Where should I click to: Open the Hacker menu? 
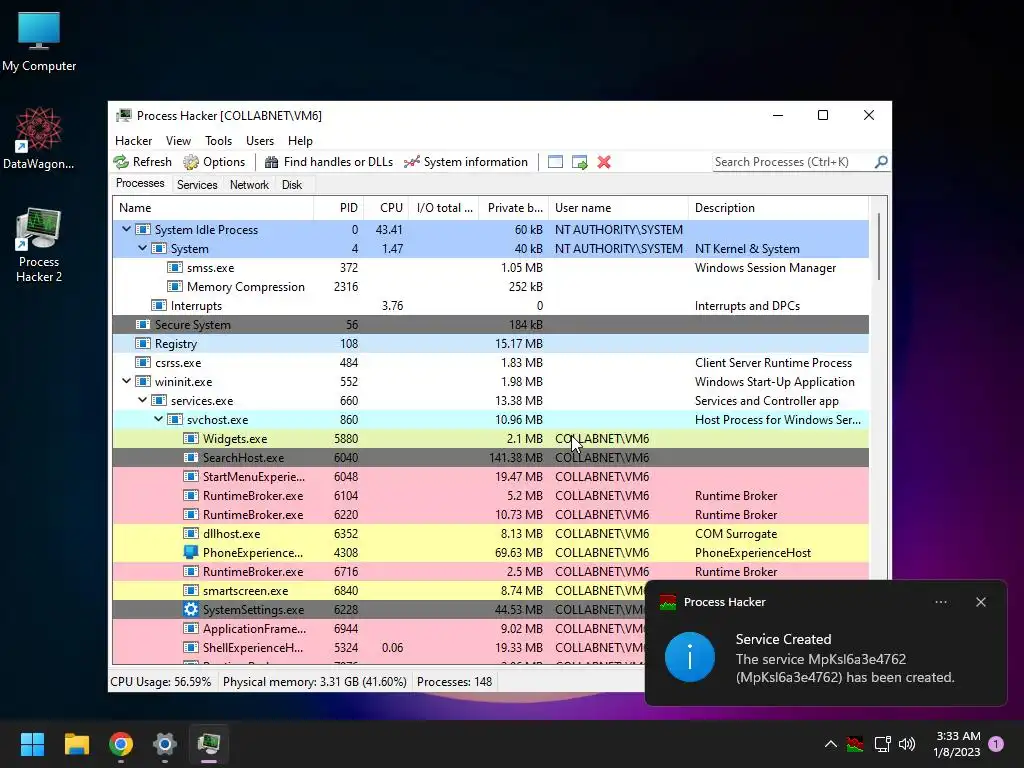tap(133, 140)
